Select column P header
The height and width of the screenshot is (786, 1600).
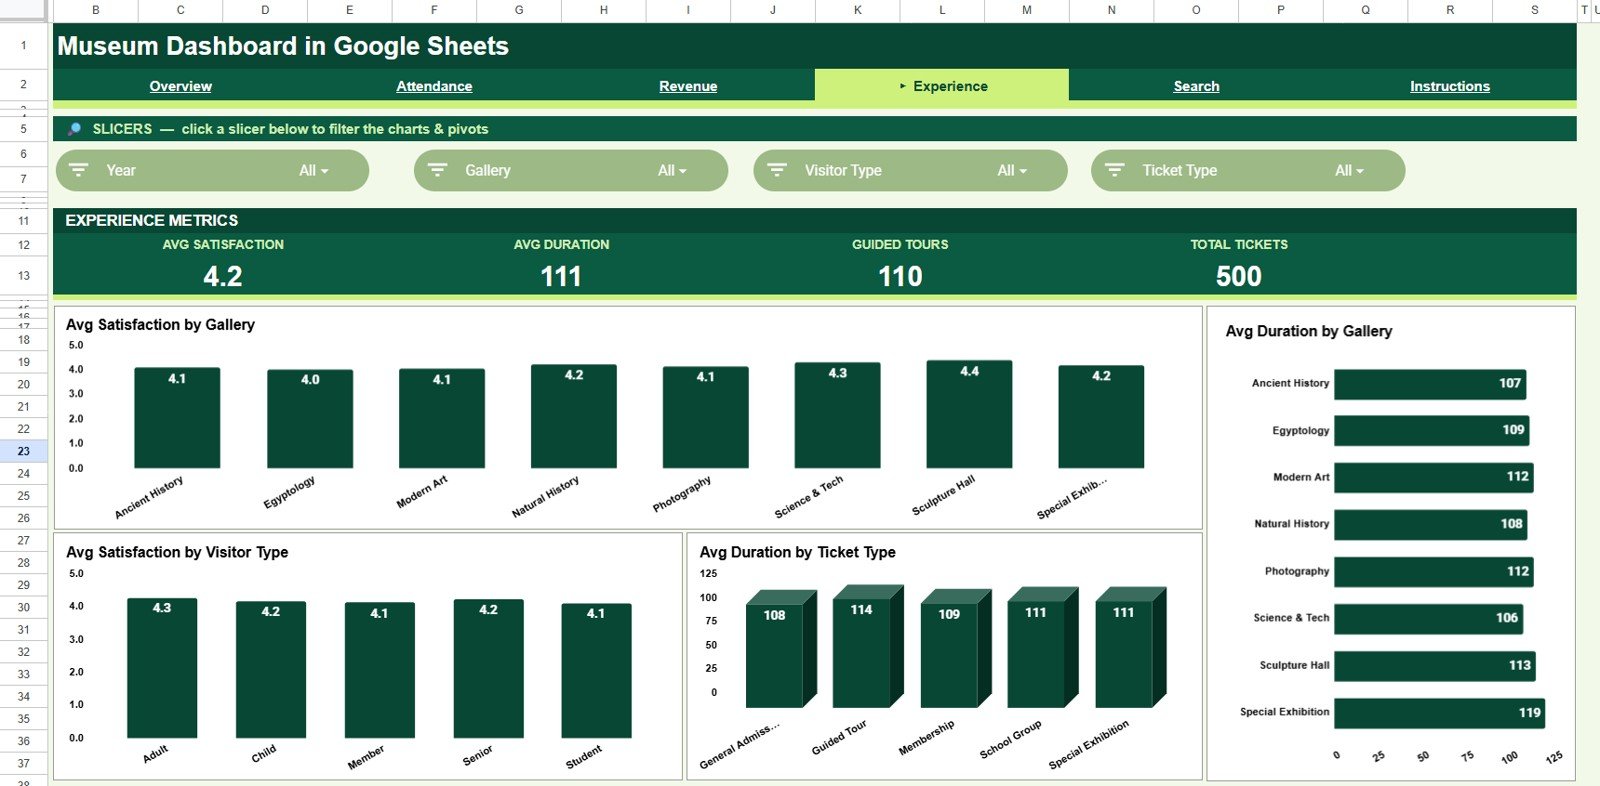[x=1281, y=10]
